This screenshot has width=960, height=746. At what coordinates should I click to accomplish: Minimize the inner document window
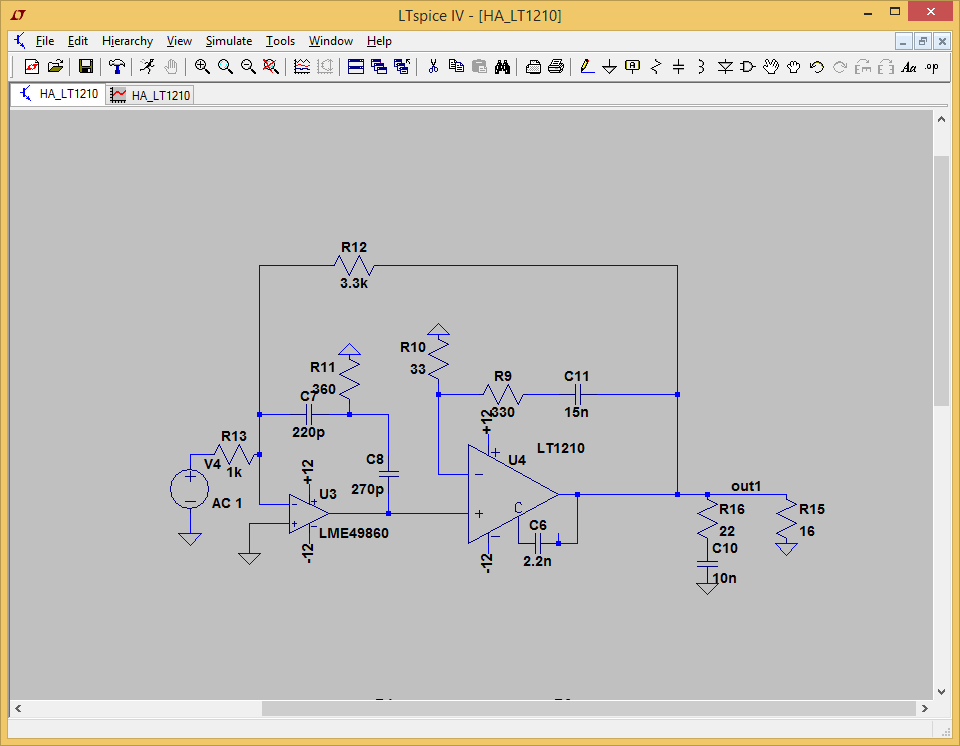pos(903,42)
